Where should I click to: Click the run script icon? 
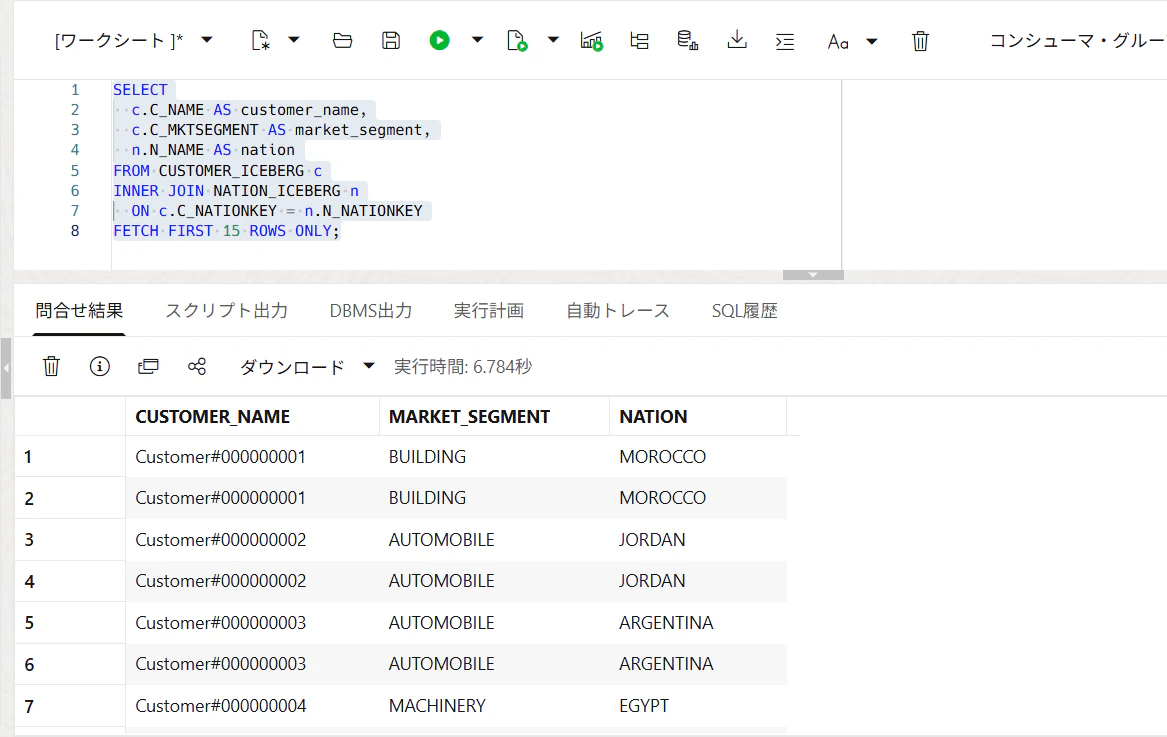[517, 40]
